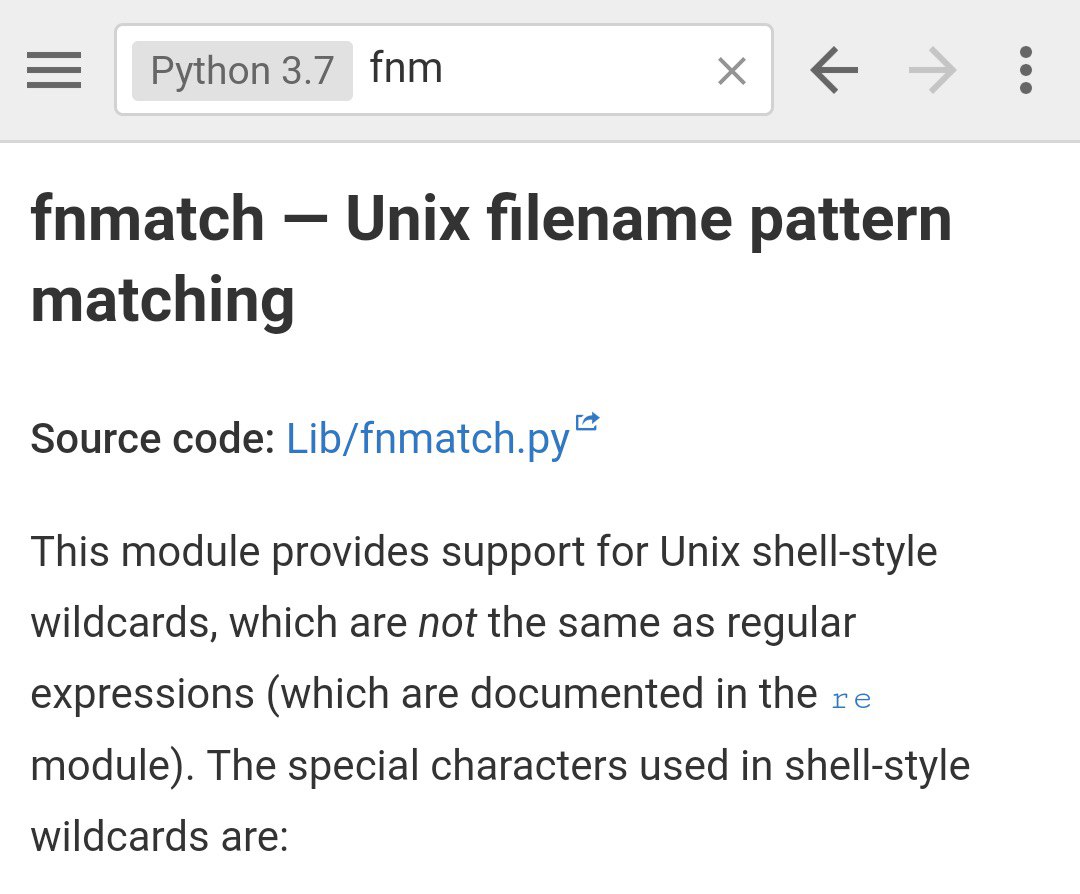The height and width of the screenshot is (894, 1080).
Task: Open the Lib/fnmatch.py source code link
Action: tap(428, 439)
